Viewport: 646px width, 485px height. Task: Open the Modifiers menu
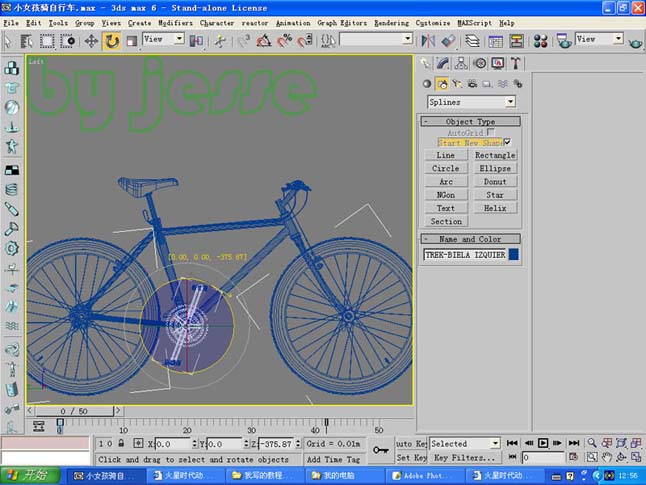click(176, 23)
